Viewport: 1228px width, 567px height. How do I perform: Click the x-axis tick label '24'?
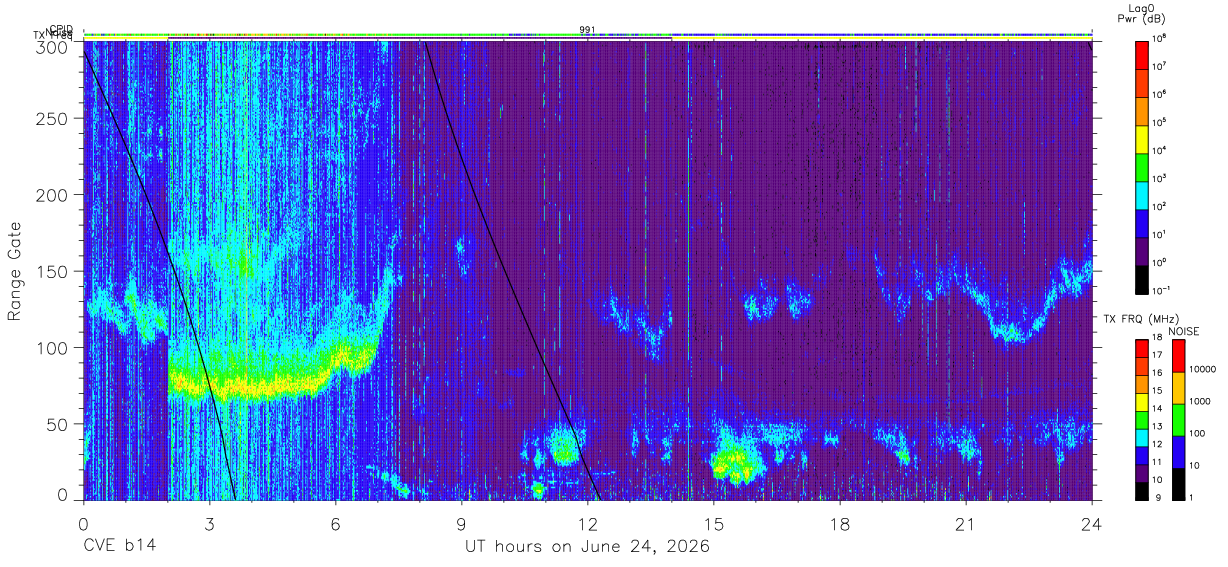coord(1092,523)
